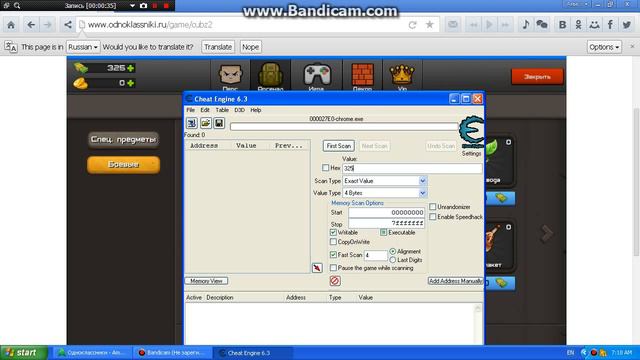
Task: Toggle the Writable checkbox
Action: coord(333,232)
